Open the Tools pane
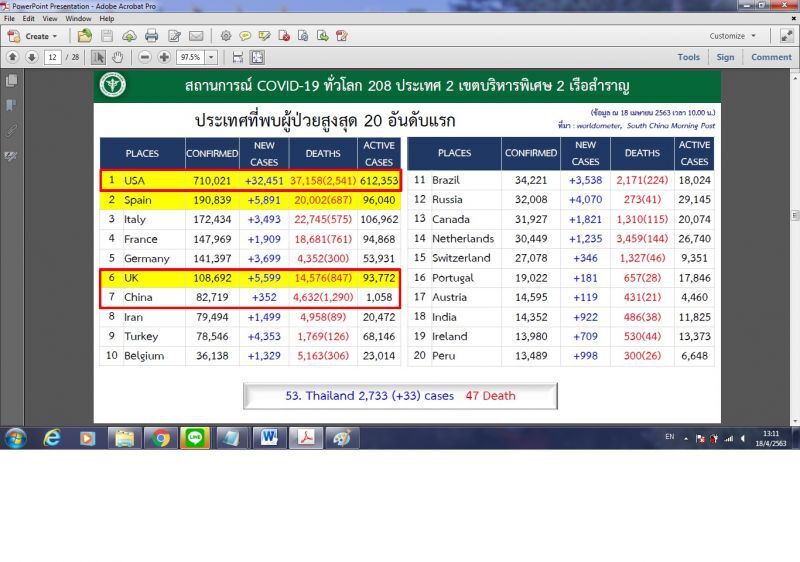This screenshot has height=562, width=800. 688,57
